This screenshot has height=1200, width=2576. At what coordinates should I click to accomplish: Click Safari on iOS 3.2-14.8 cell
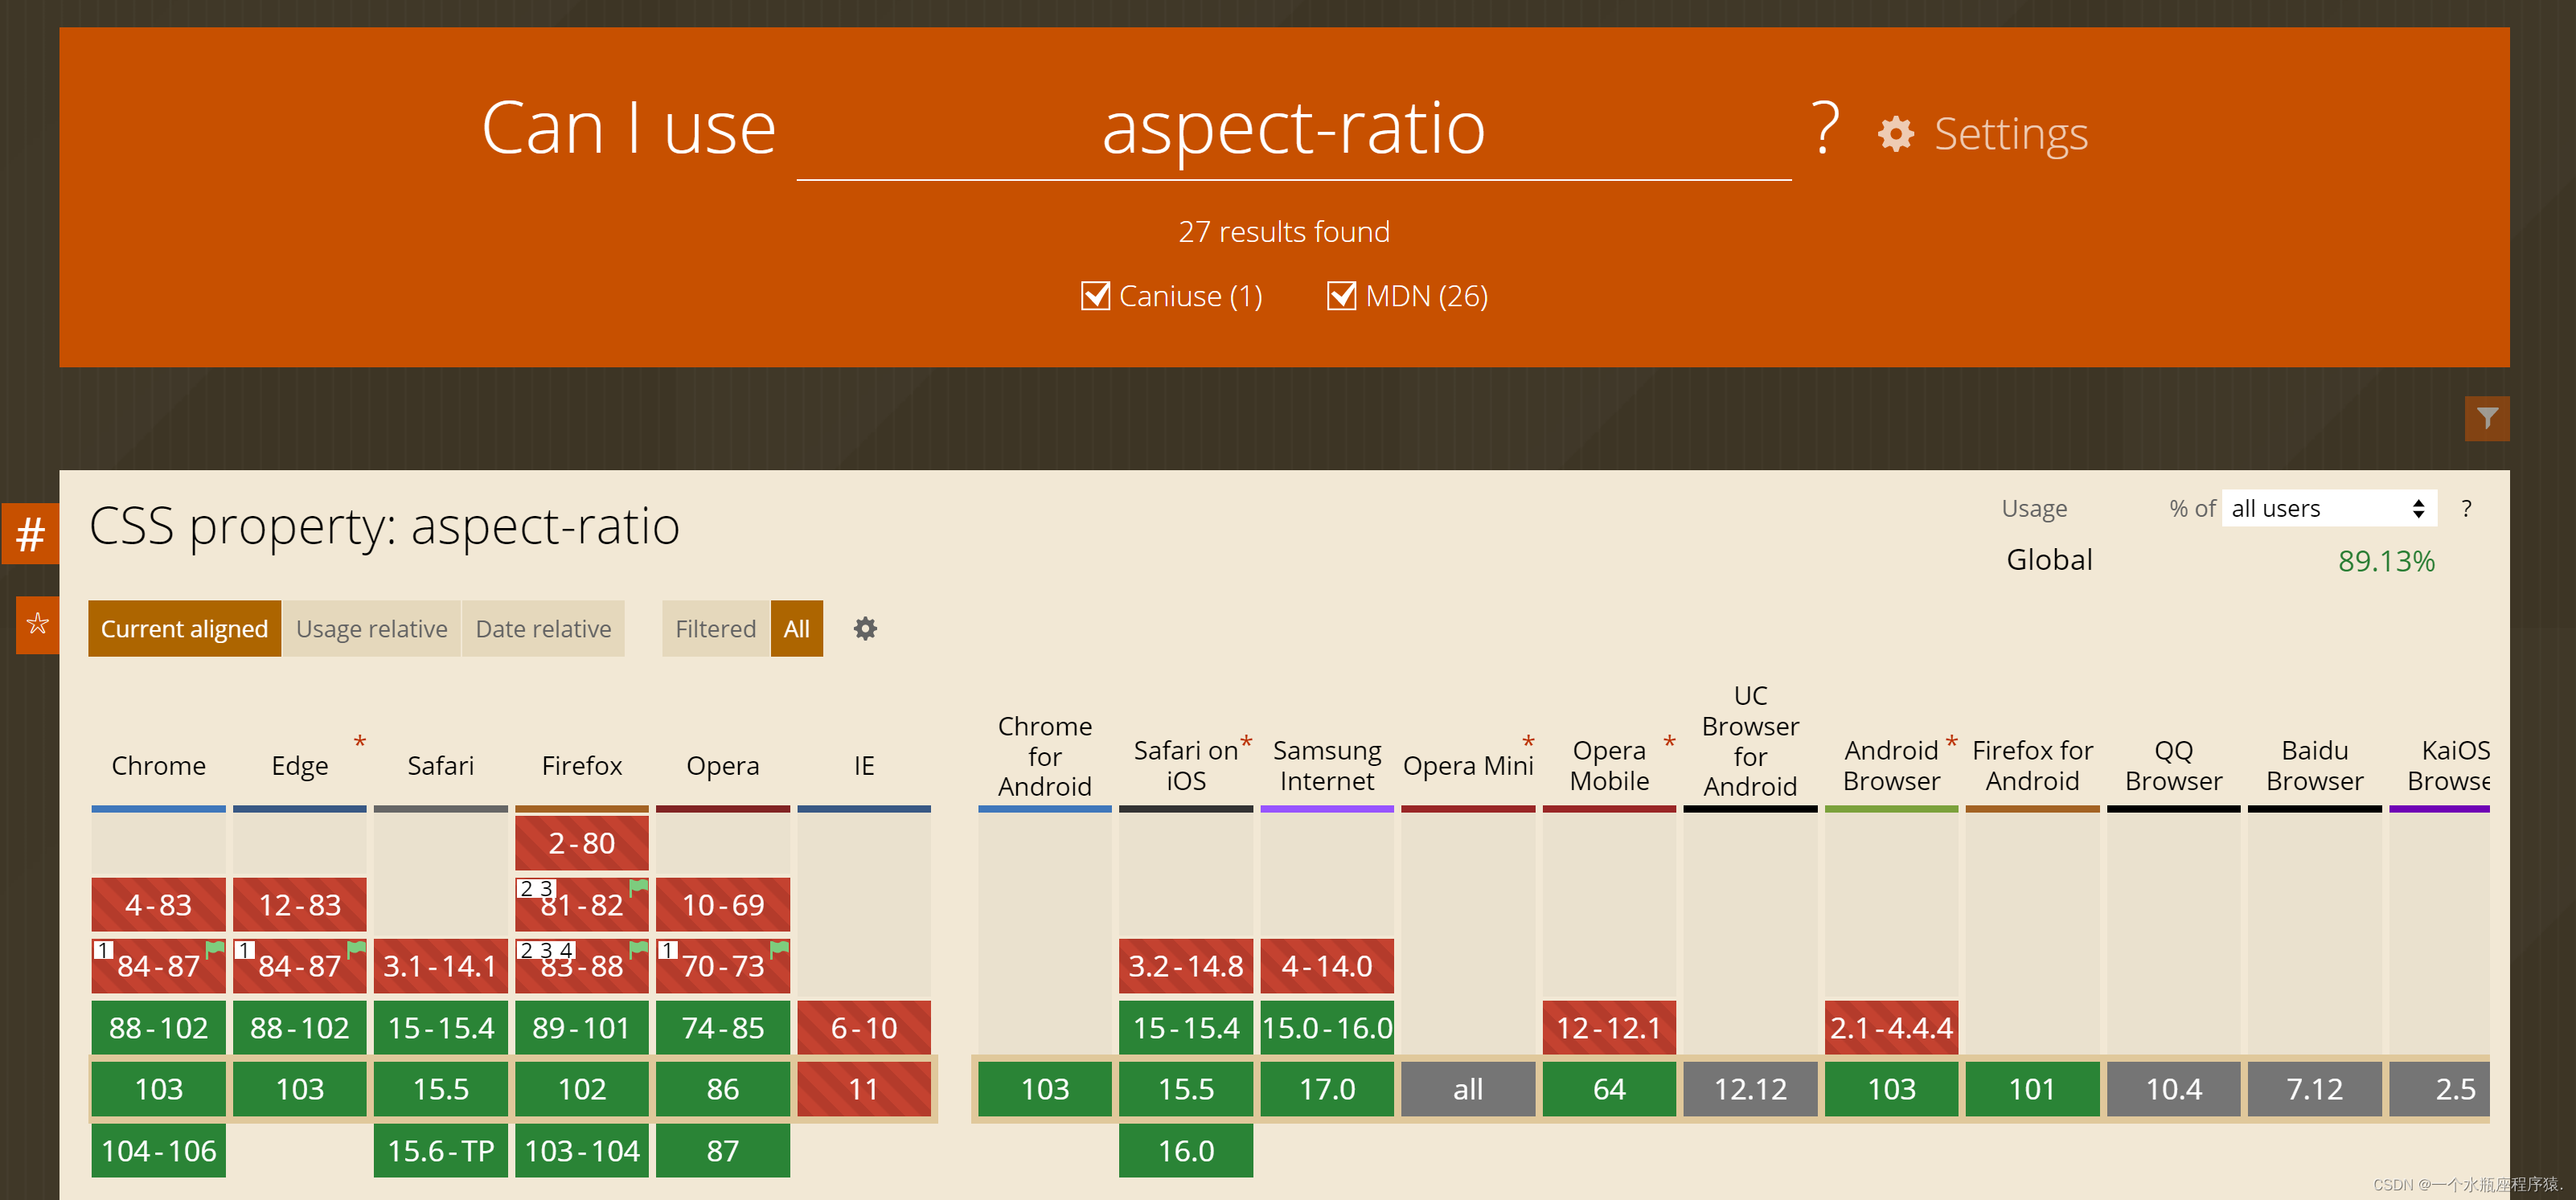1185,965
